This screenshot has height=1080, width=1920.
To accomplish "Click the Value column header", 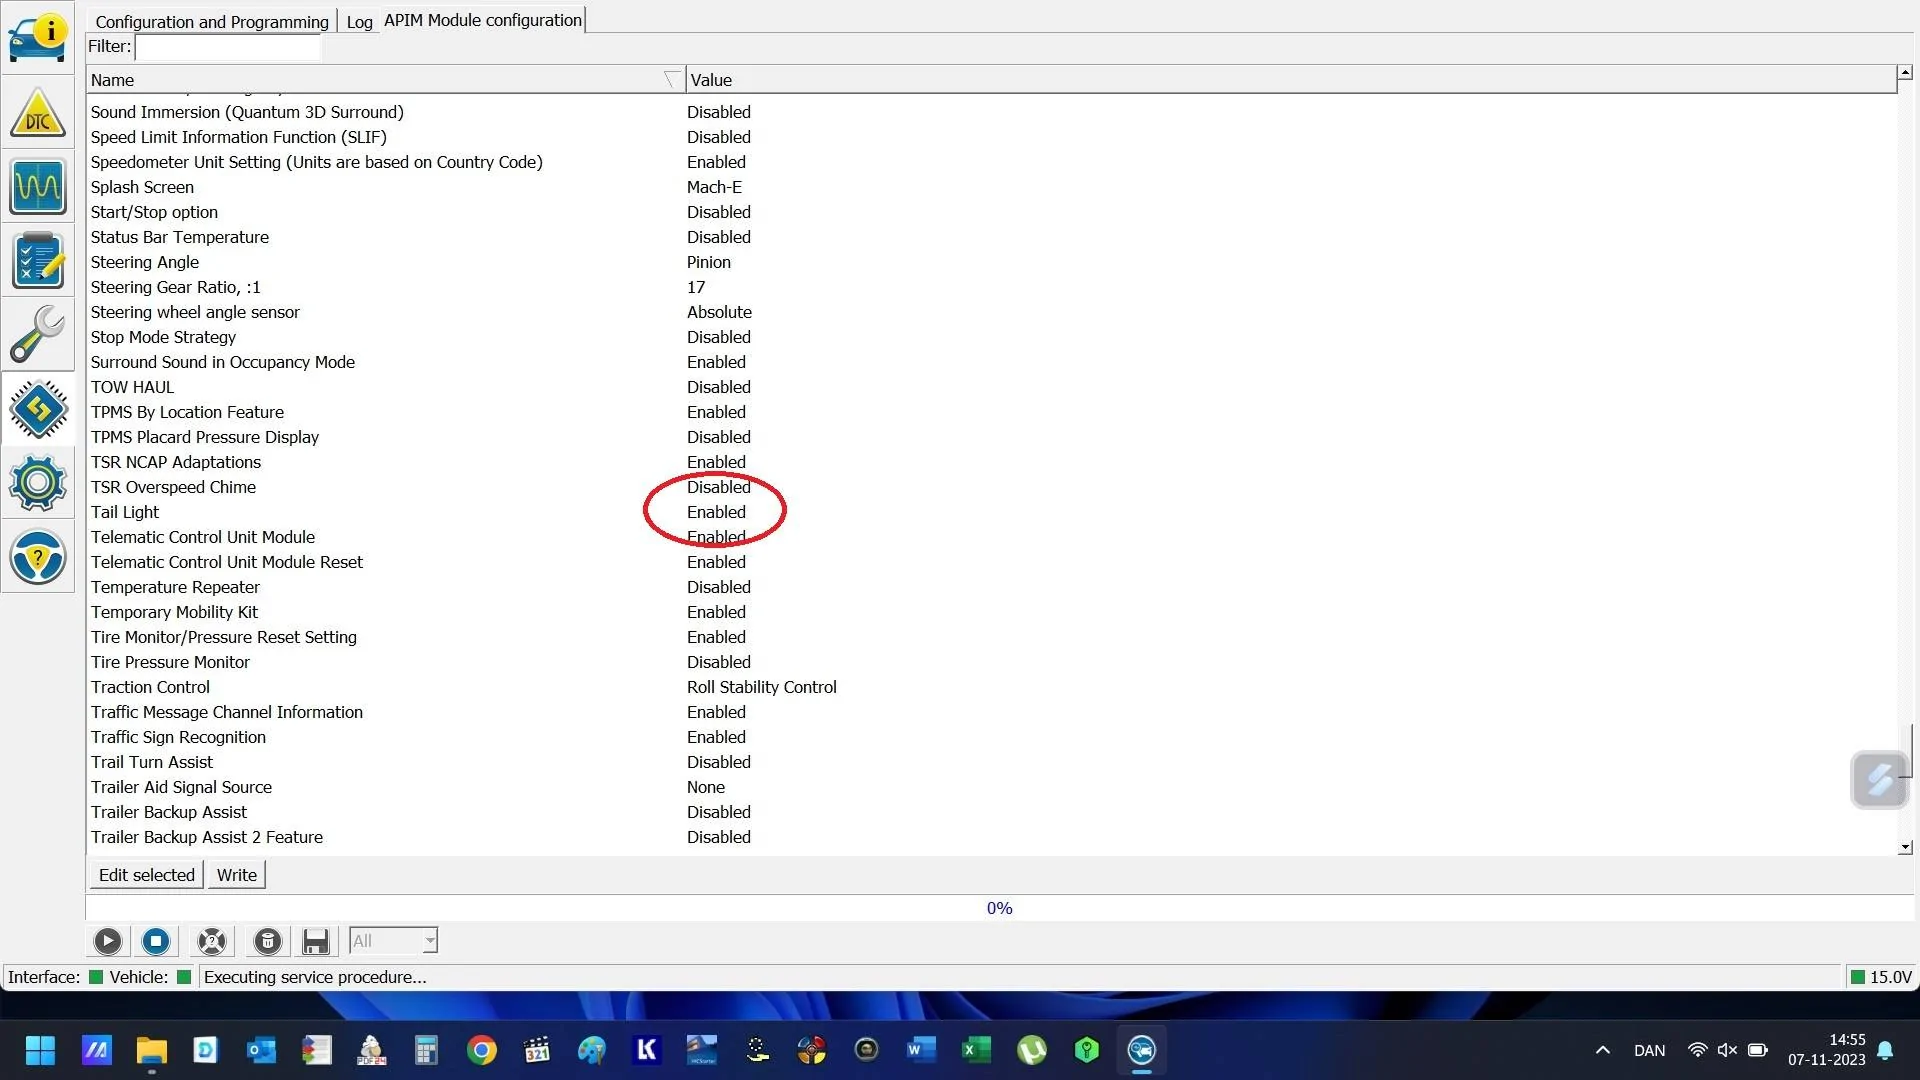I will [x=1290, y=80].
